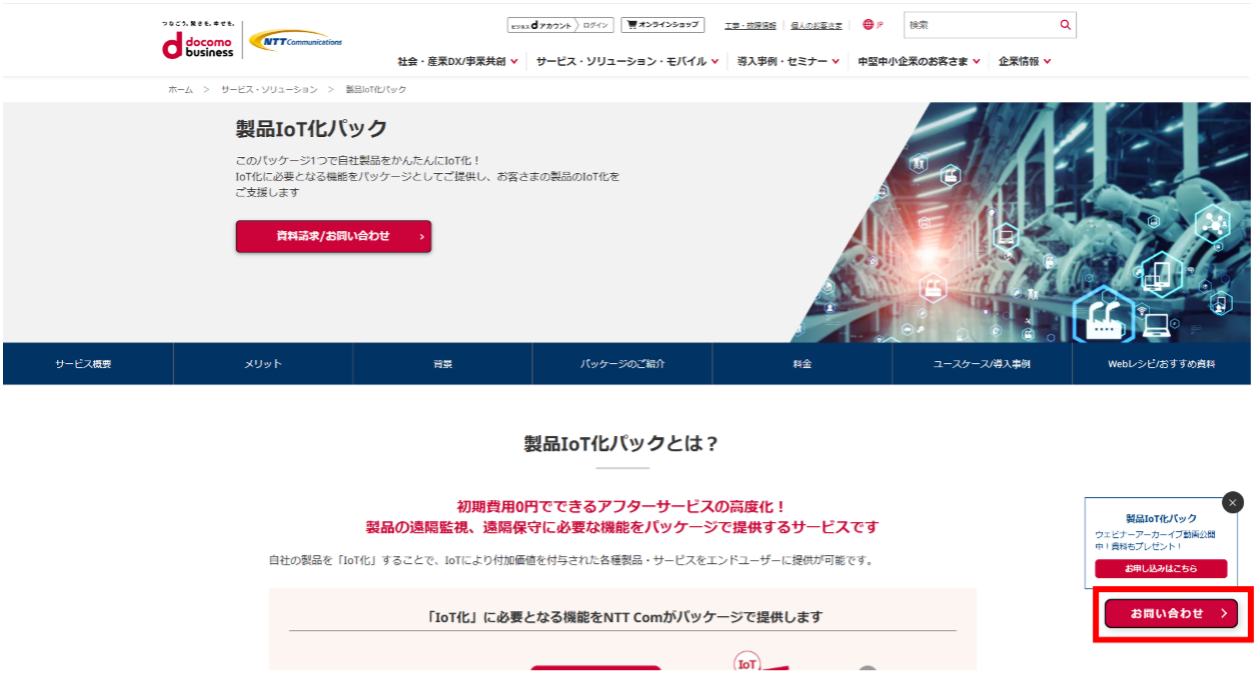Open the Webレシピ/おすすめ資料 tab

1163,364
